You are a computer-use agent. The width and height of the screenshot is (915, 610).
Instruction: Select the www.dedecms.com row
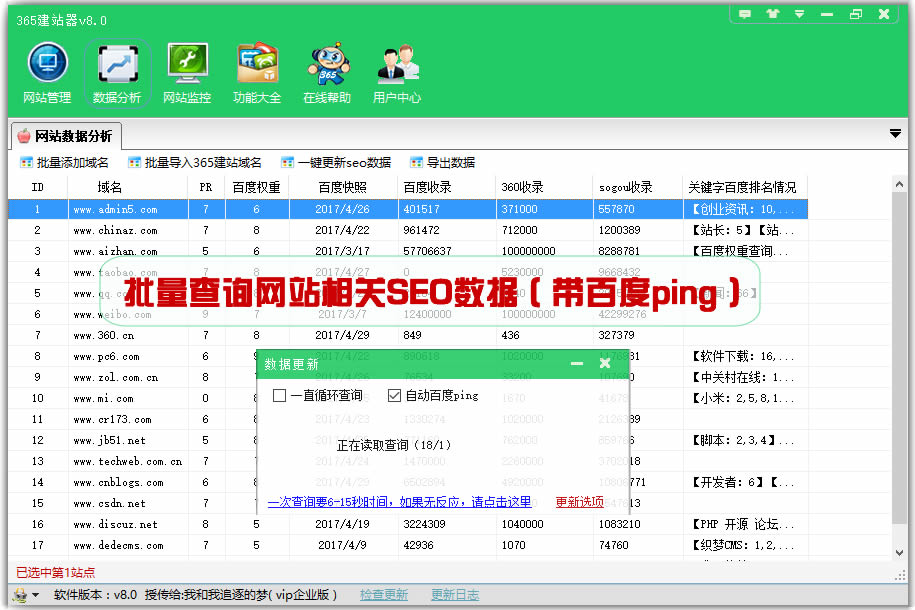point(115,545)
